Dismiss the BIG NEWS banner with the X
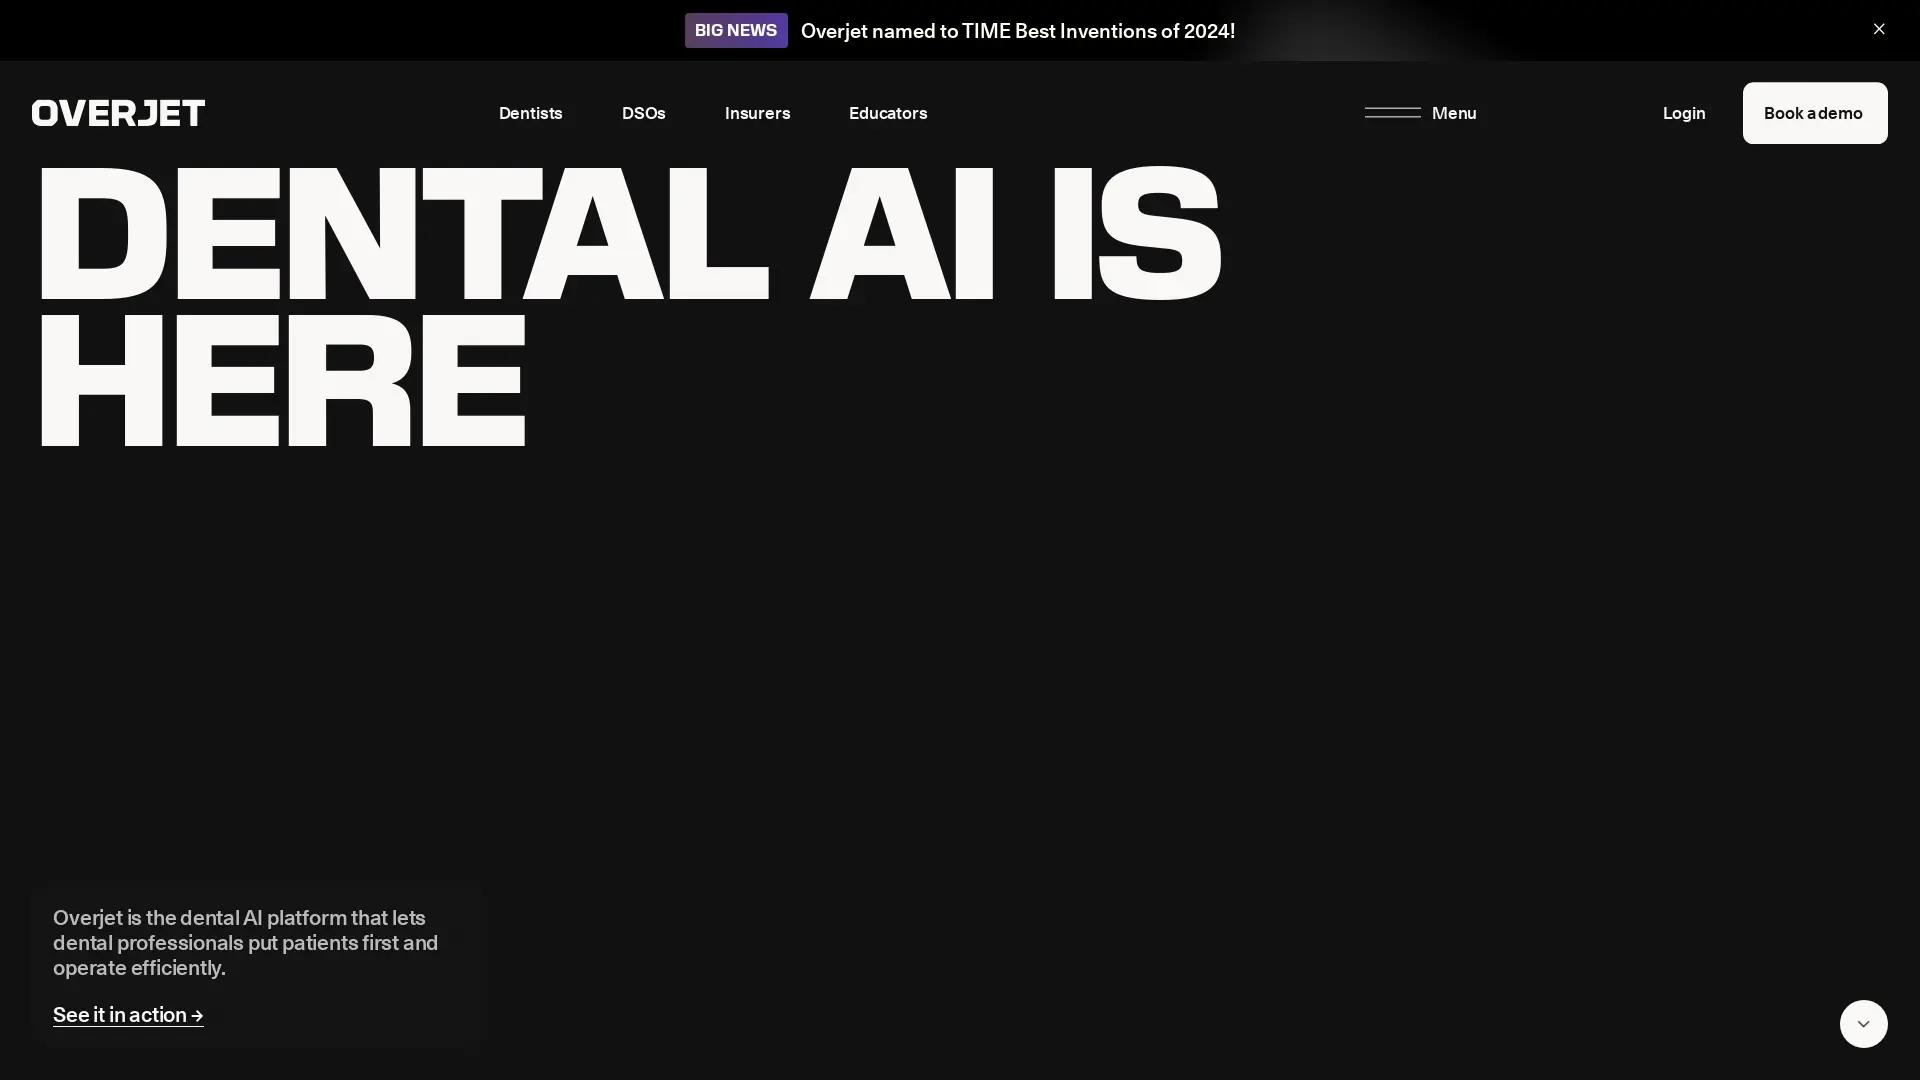1920x1080 pixels. click(x=1879, y=29)
